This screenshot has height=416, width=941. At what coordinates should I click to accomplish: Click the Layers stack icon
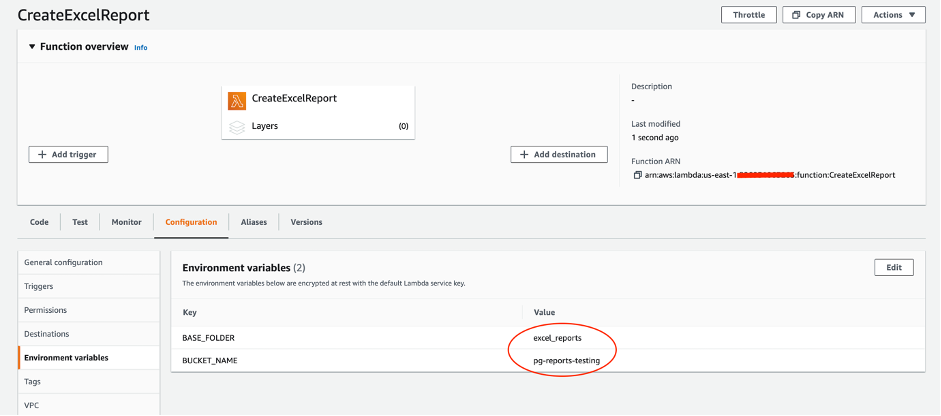coord(237,127)
